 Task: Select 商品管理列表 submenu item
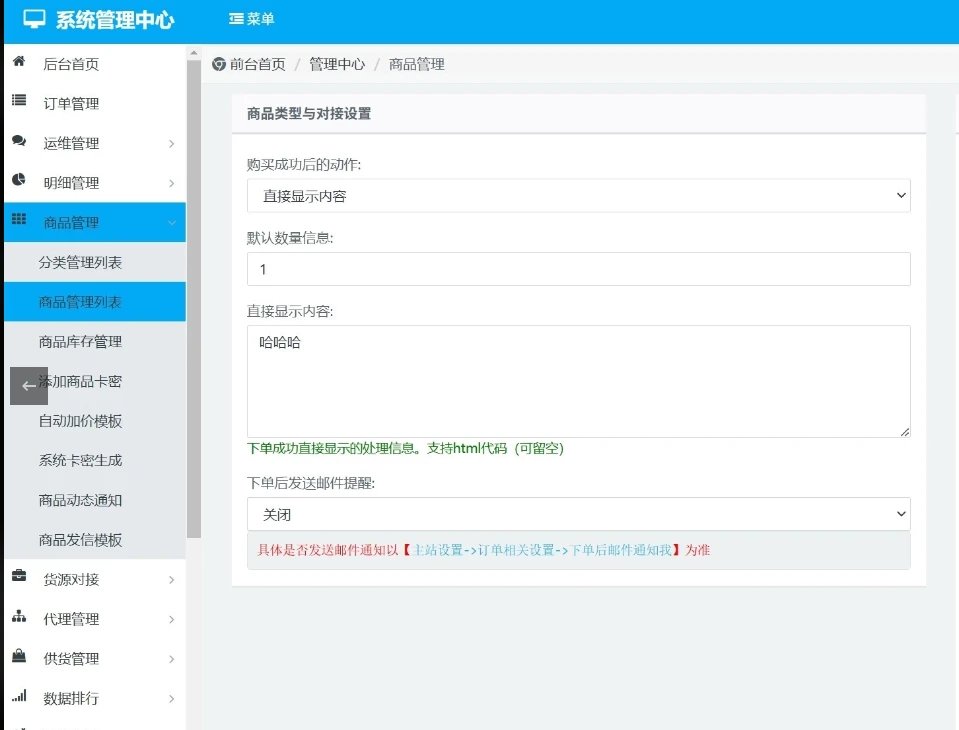(95, 302)
